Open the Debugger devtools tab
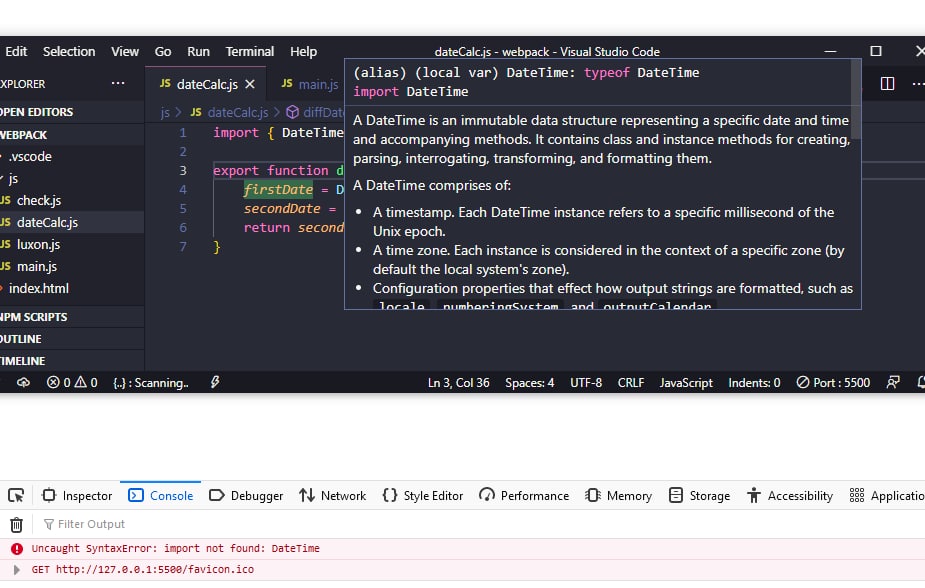The width and height of the screenshot is (925, 588). click(x=246, y=495)
